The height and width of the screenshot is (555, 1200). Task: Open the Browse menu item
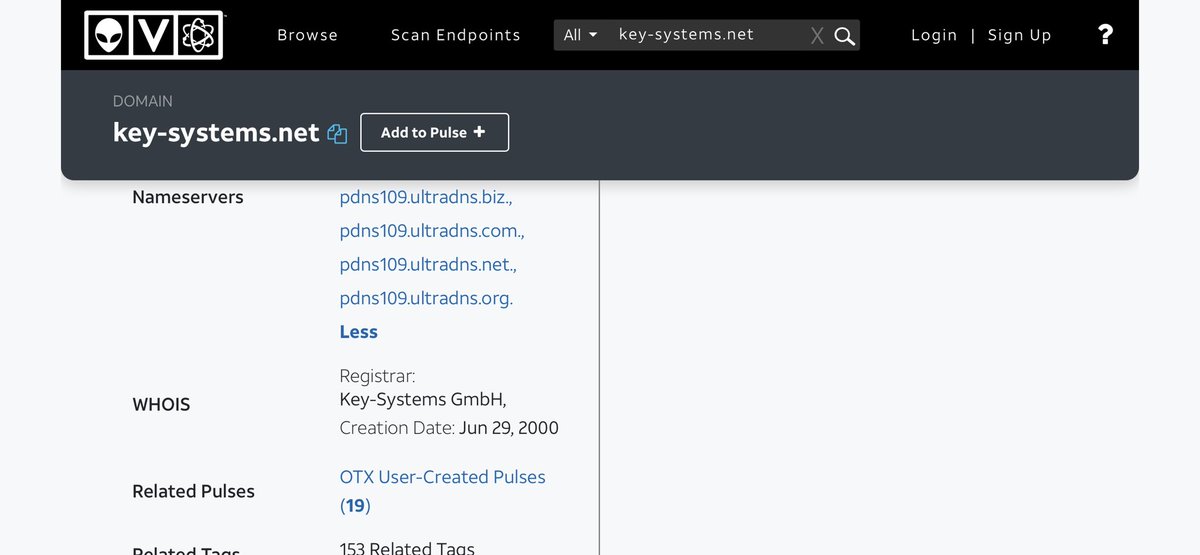tap(307, 35)
